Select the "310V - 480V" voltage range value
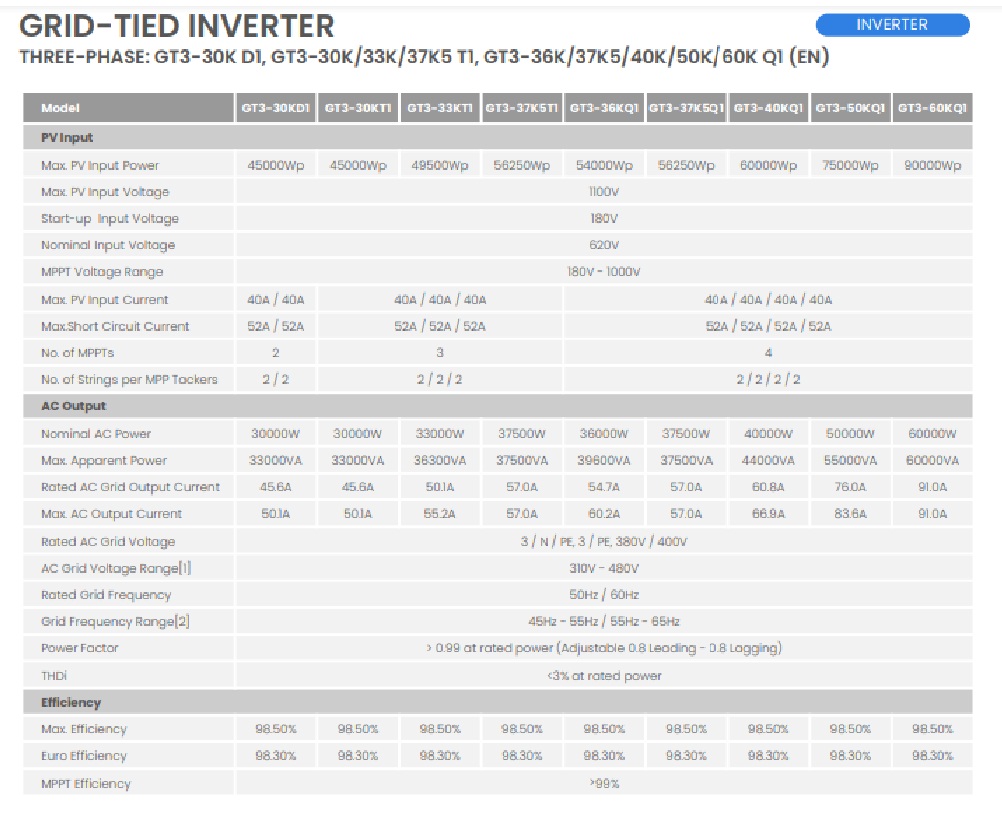Viewport: 1002px width, 830px height. [x=604, y=568]
